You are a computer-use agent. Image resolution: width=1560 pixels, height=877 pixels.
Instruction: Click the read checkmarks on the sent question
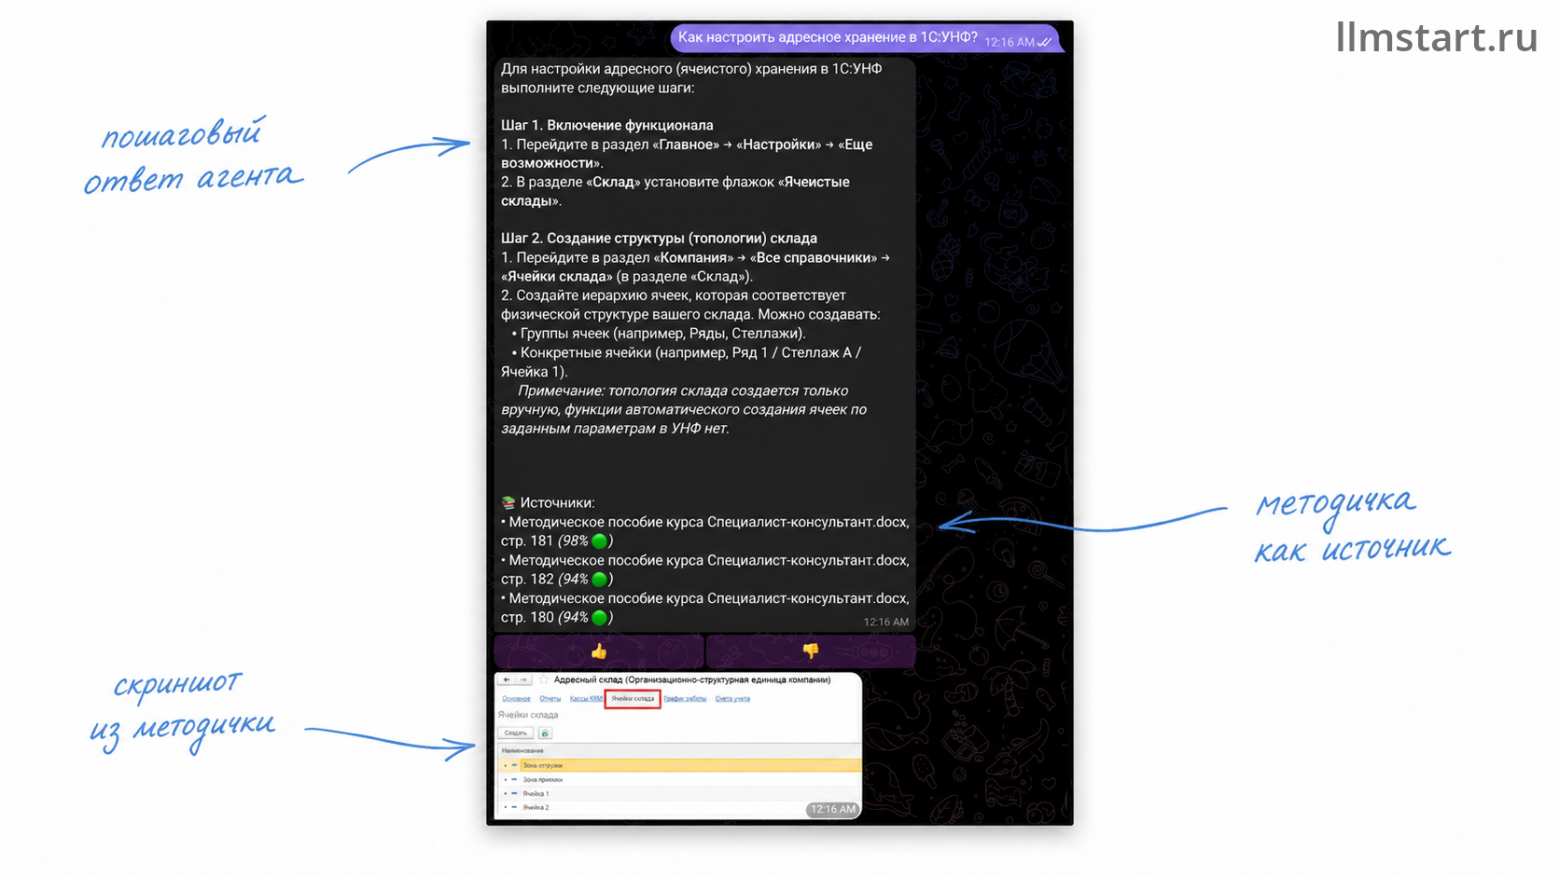tap(1044, 42)
